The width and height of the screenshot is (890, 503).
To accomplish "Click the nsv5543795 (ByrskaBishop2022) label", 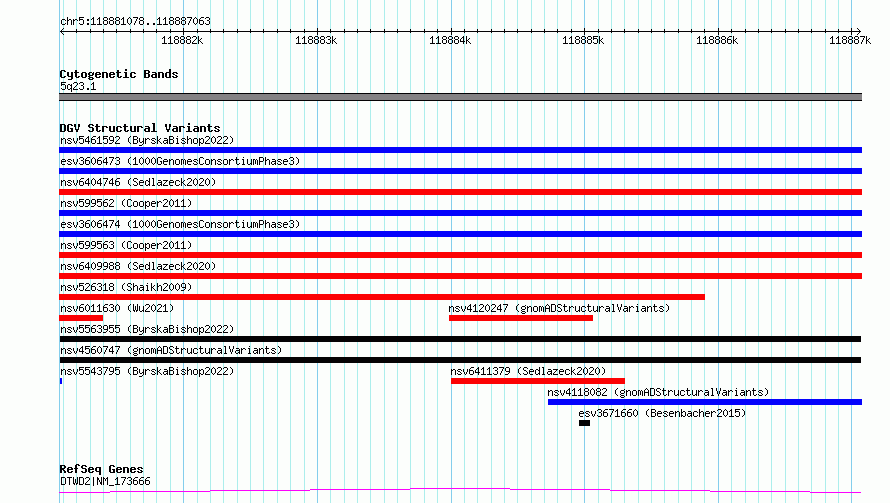I will click(147, 371).
